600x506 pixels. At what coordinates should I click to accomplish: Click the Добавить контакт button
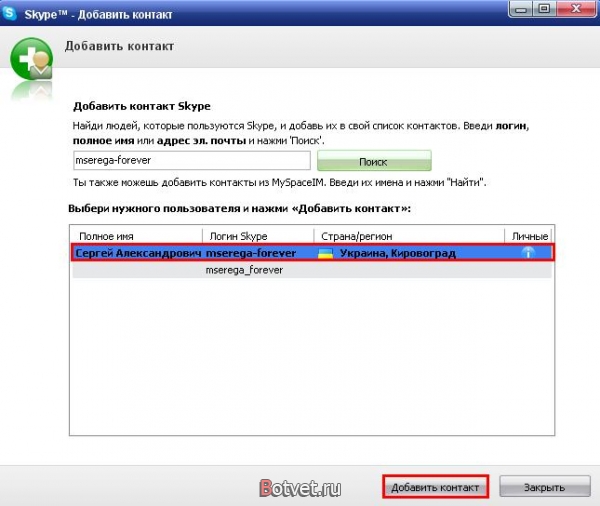tap(435, 487)
